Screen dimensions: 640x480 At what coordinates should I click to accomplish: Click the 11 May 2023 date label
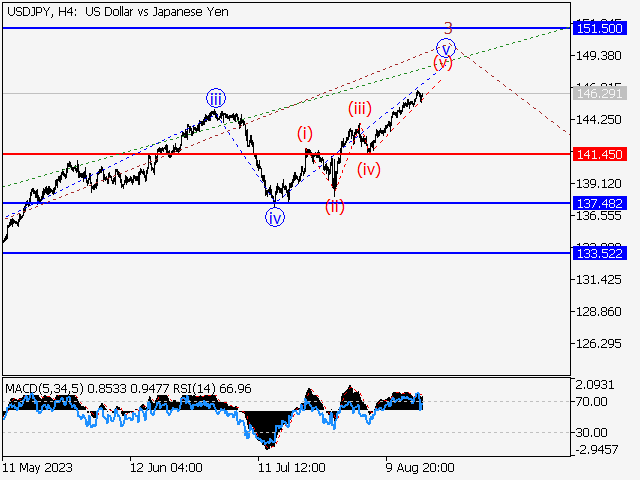(x=38, y=468)
